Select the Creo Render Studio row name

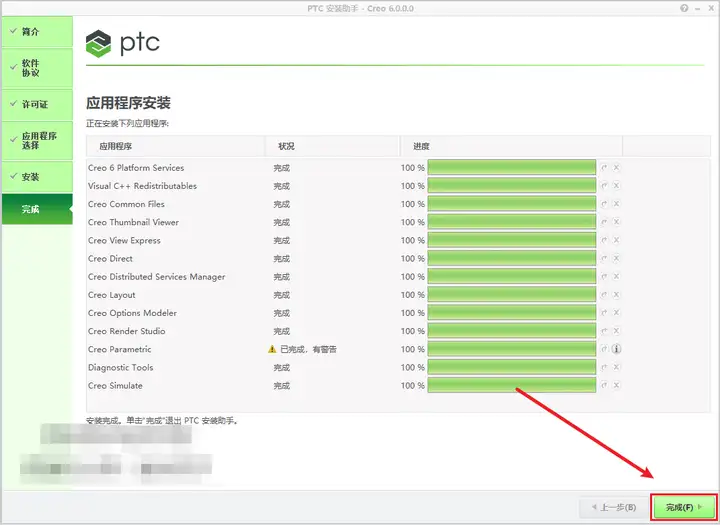pyautogui.click(x=127, y=331)
